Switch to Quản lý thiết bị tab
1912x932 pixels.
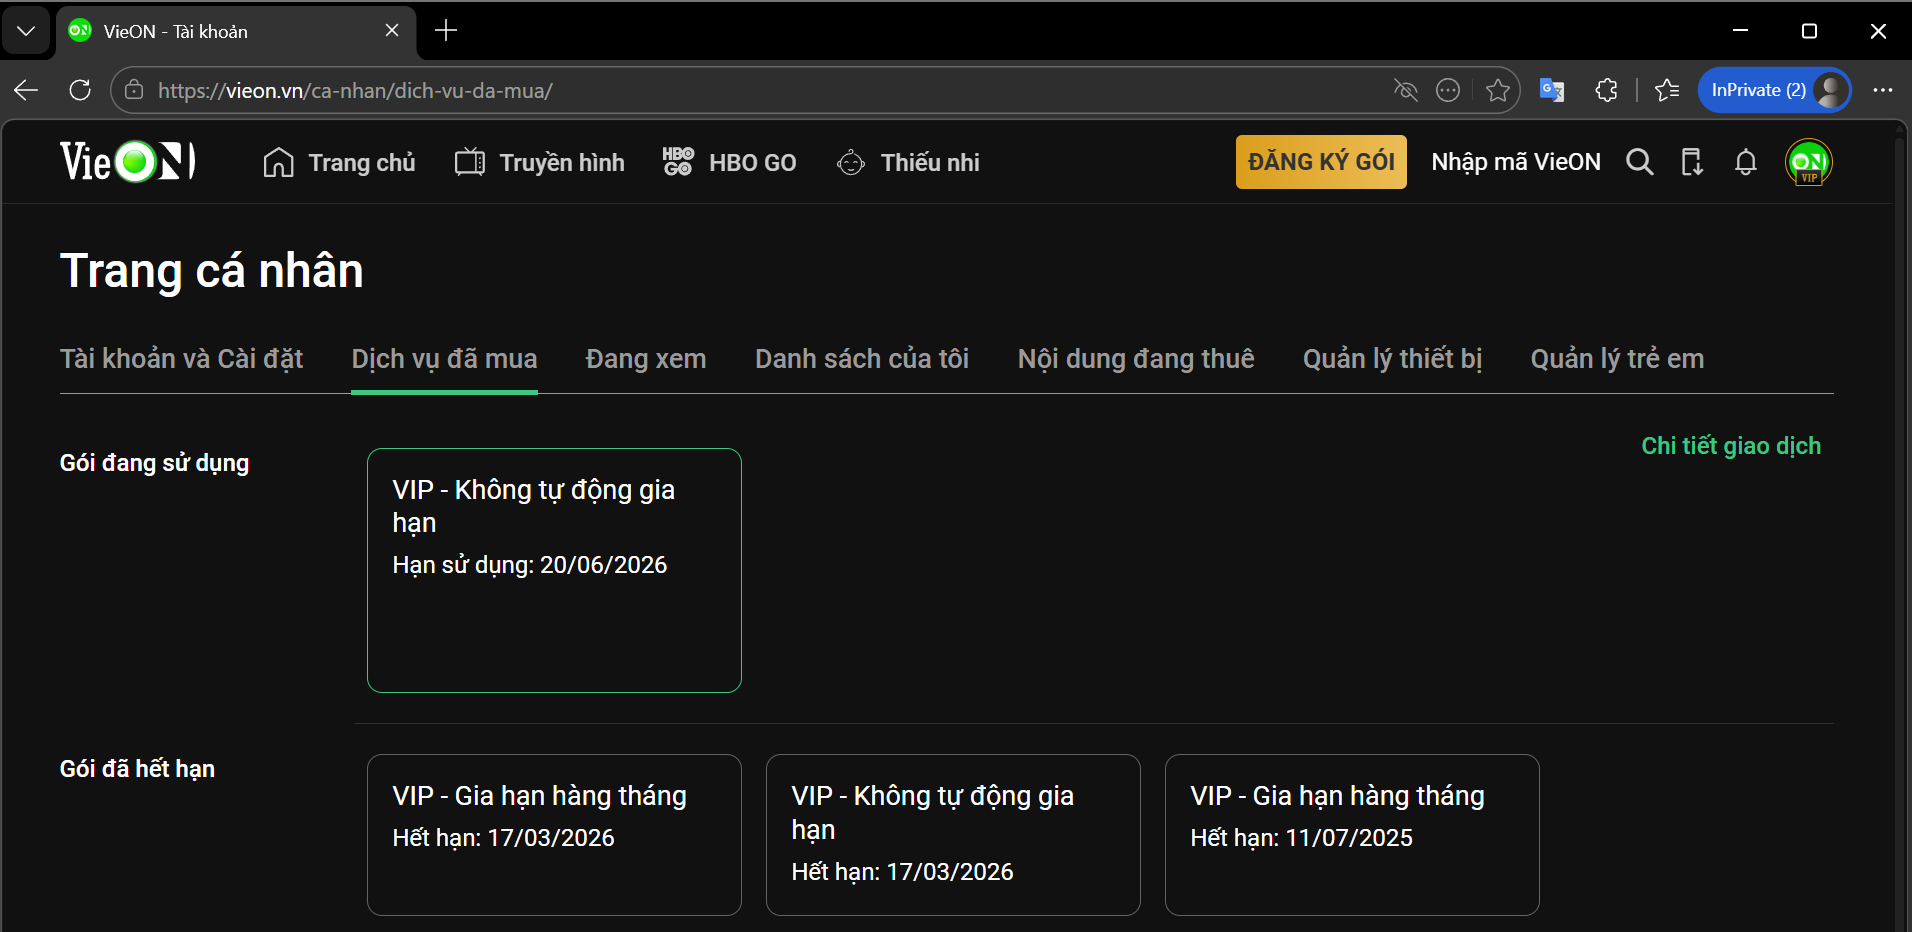click(x=1392, y=359)
